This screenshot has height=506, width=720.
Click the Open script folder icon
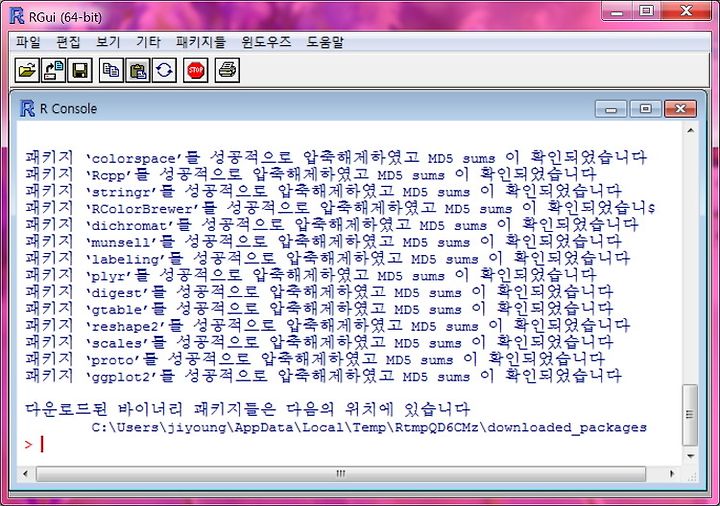click(27, 70)
